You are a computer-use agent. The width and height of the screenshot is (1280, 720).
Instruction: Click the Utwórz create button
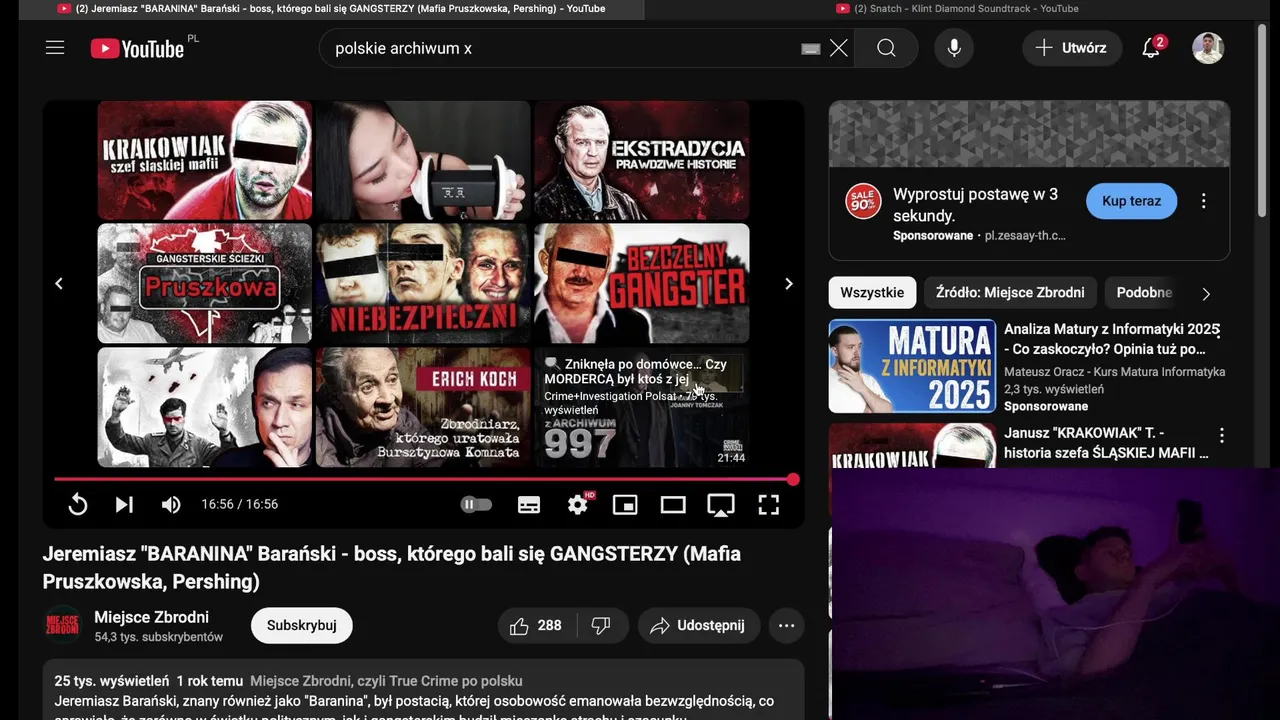tap(1071, 48)
